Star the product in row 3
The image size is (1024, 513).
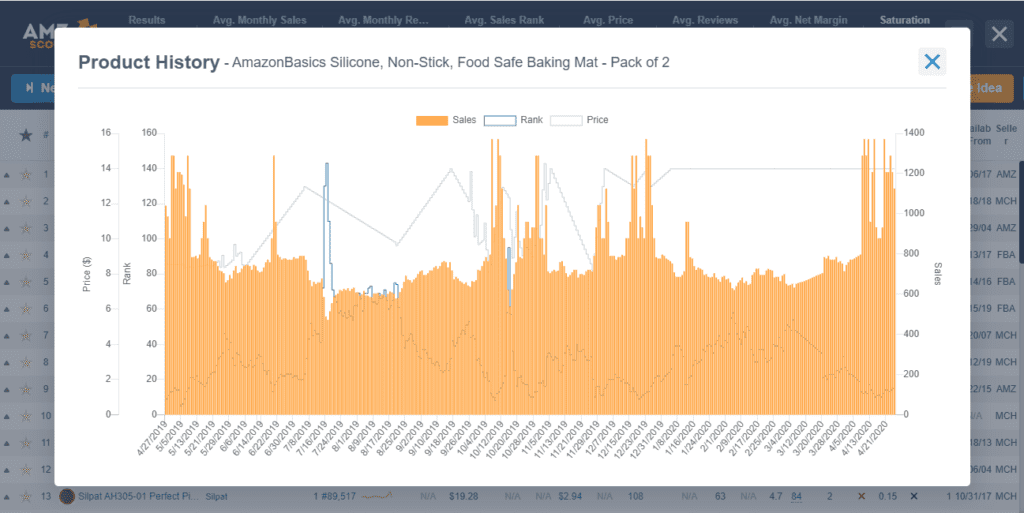tap(25, 228)
